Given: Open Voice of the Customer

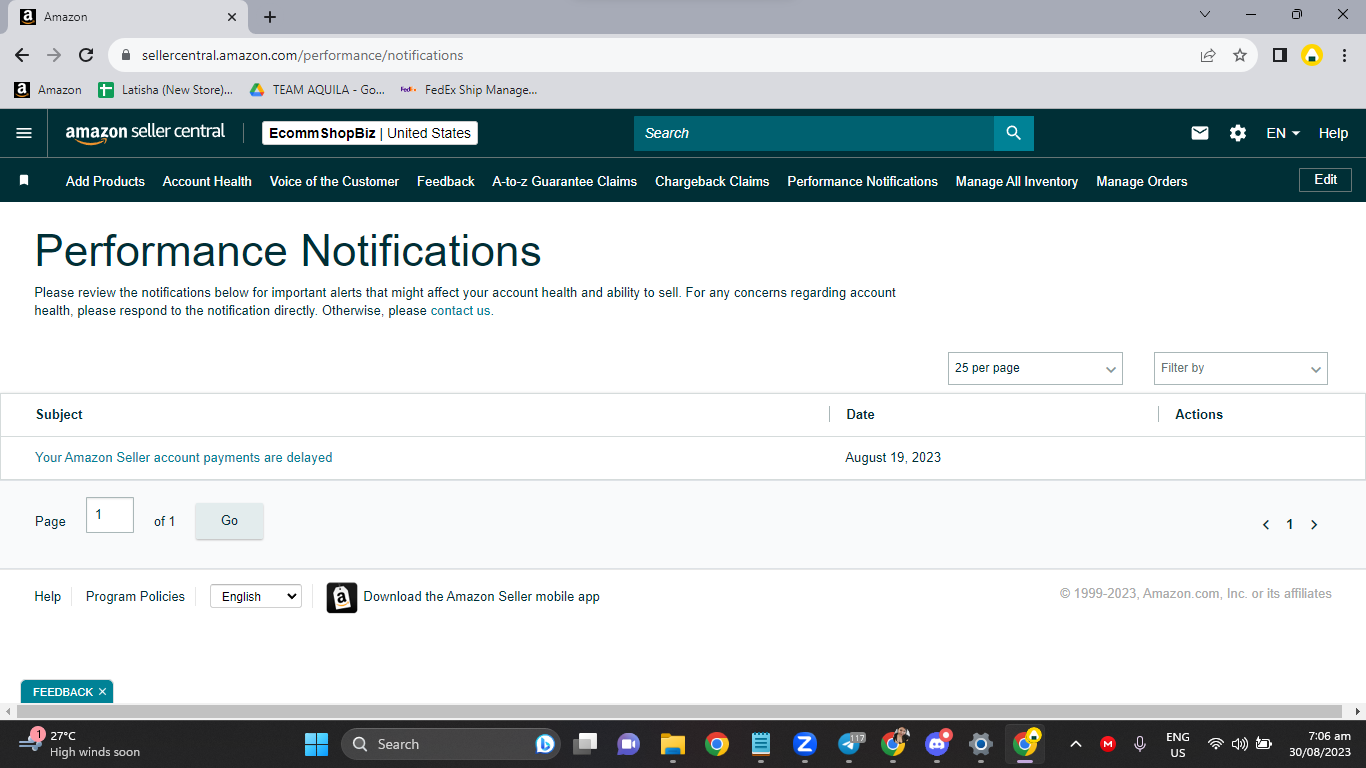Looking at the screenshot, I should click(x=334, y=181).
